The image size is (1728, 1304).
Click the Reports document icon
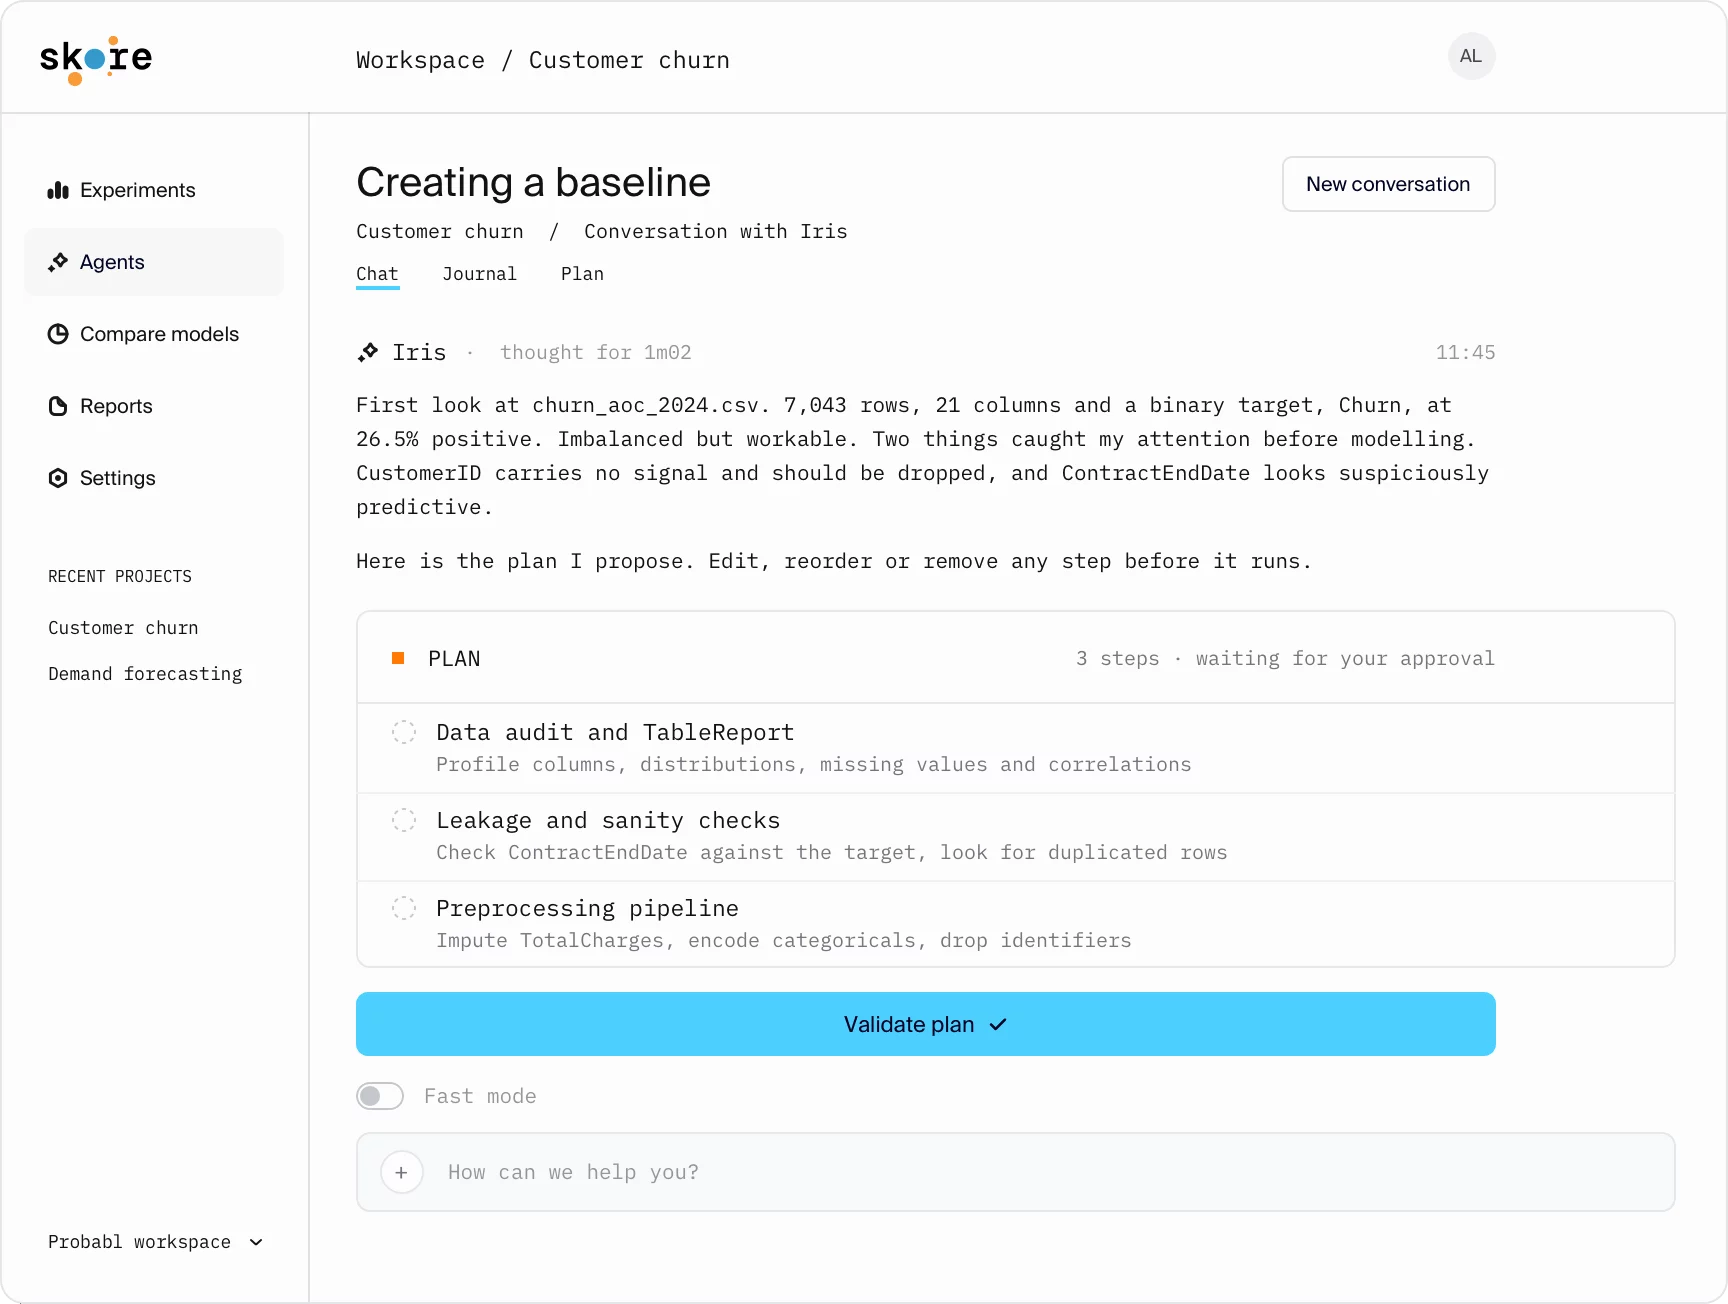tap(58, 406)
